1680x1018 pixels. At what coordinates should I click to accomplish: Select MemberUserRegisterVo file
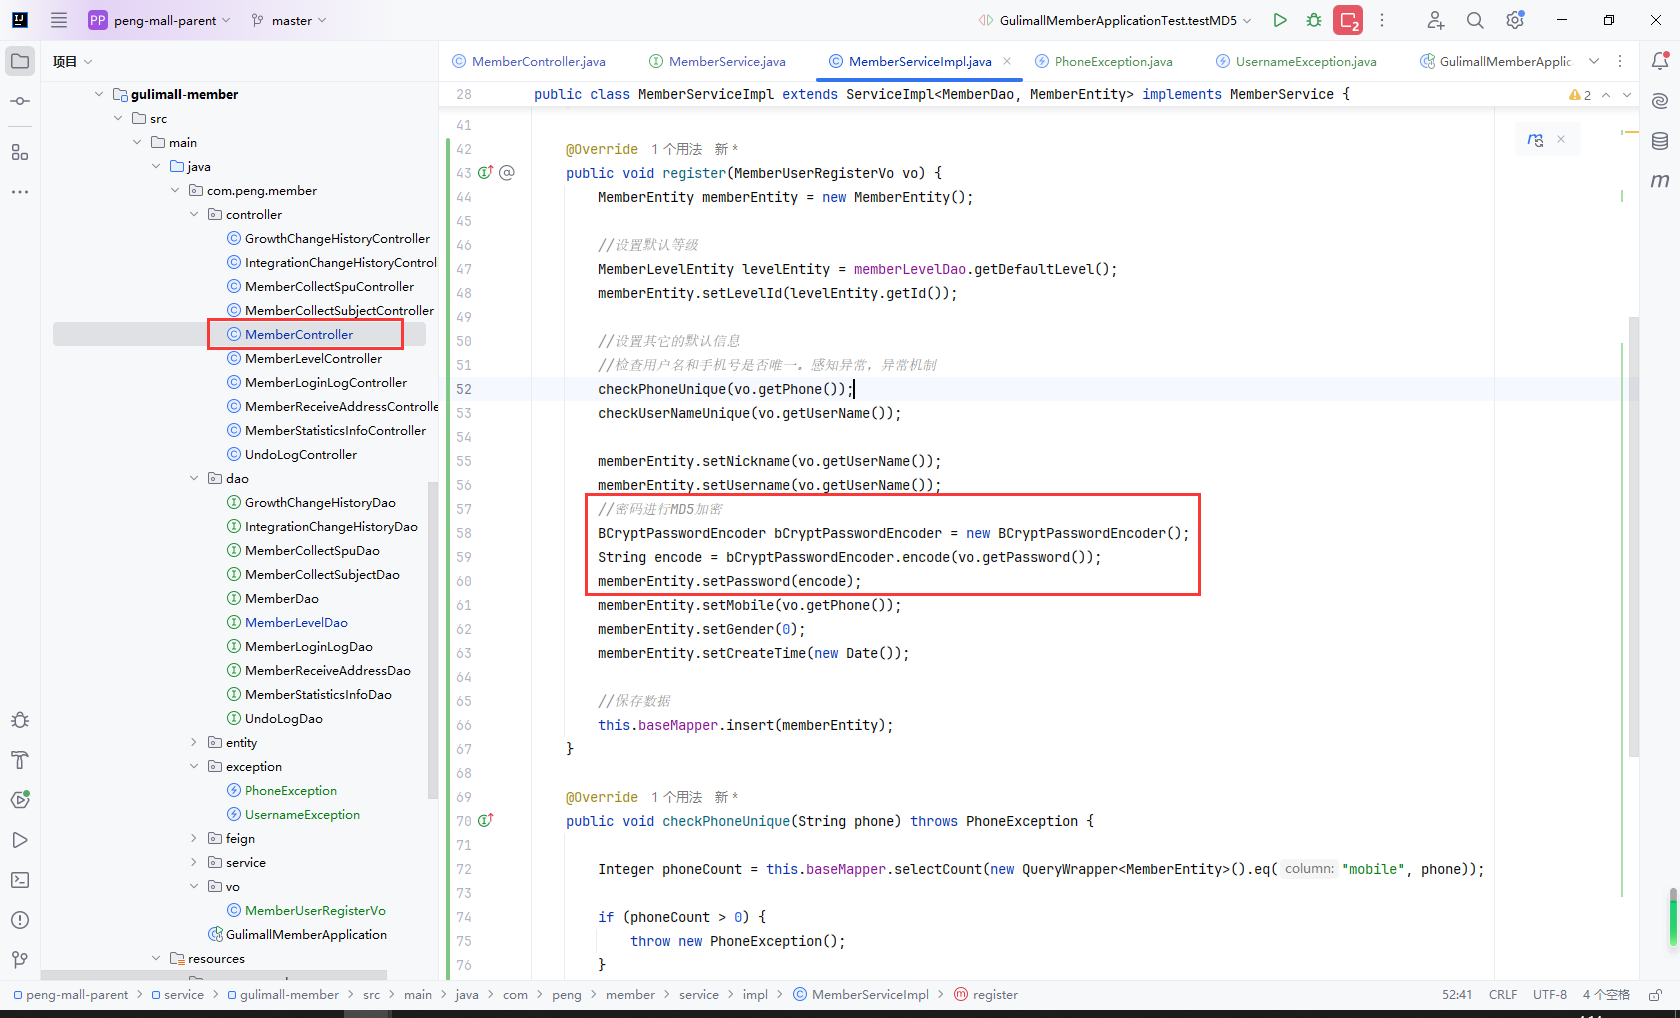pos(315,910)
